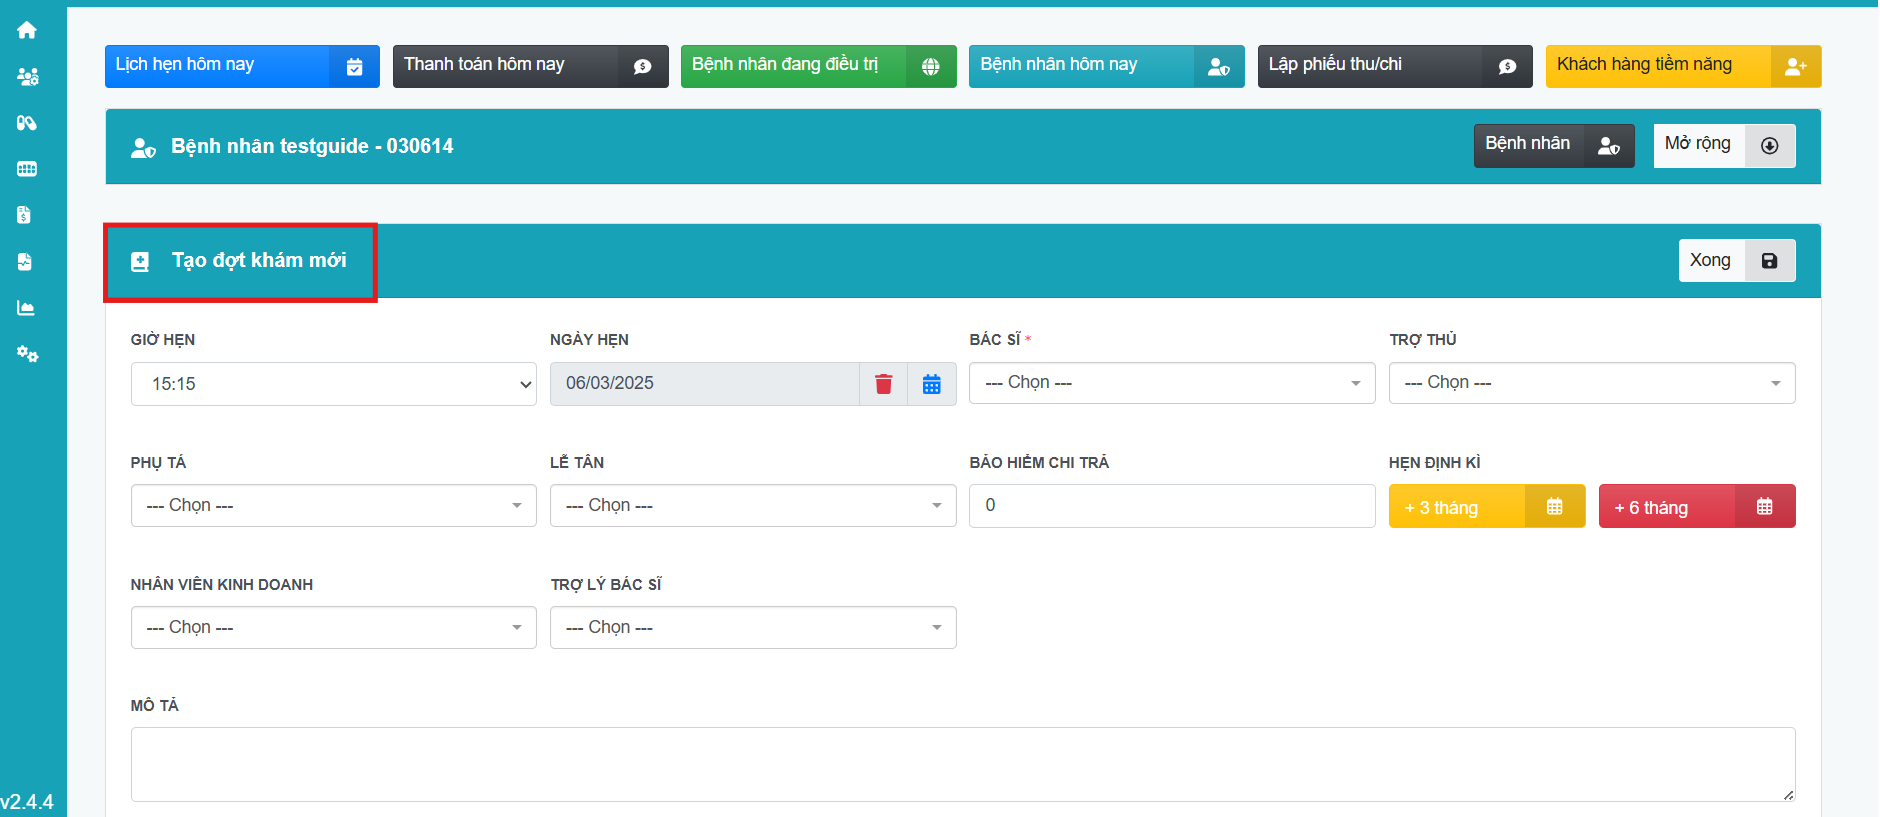Open the settings gears icon in sidebar
Screen dimensions: 1880x817
click(x=27, y=354)
